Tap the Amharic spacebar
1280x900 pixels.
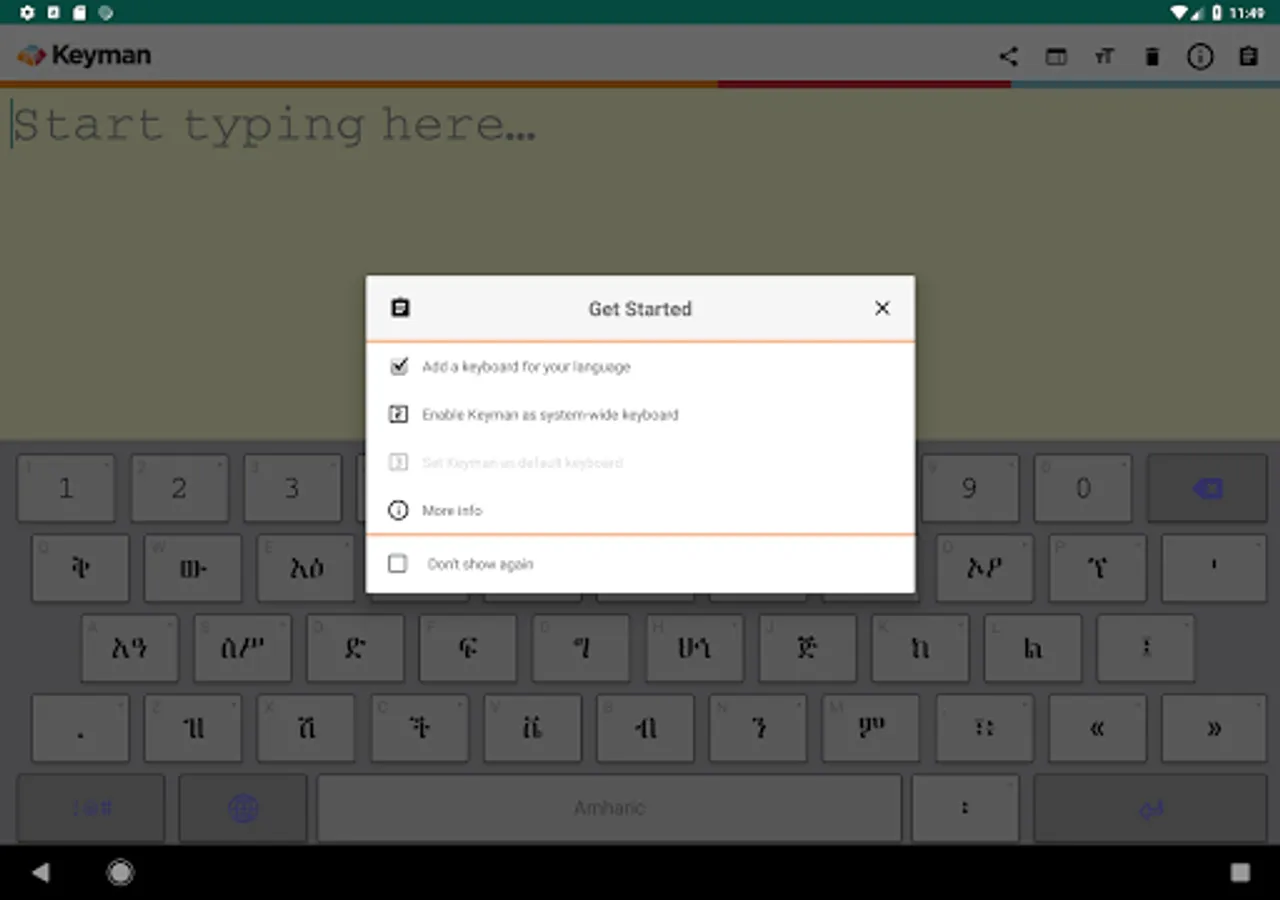click(x=609, y=808)
